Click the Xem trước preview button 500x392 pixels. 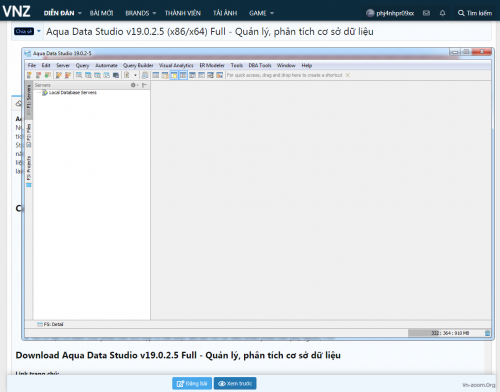click(x=235, y=383)
